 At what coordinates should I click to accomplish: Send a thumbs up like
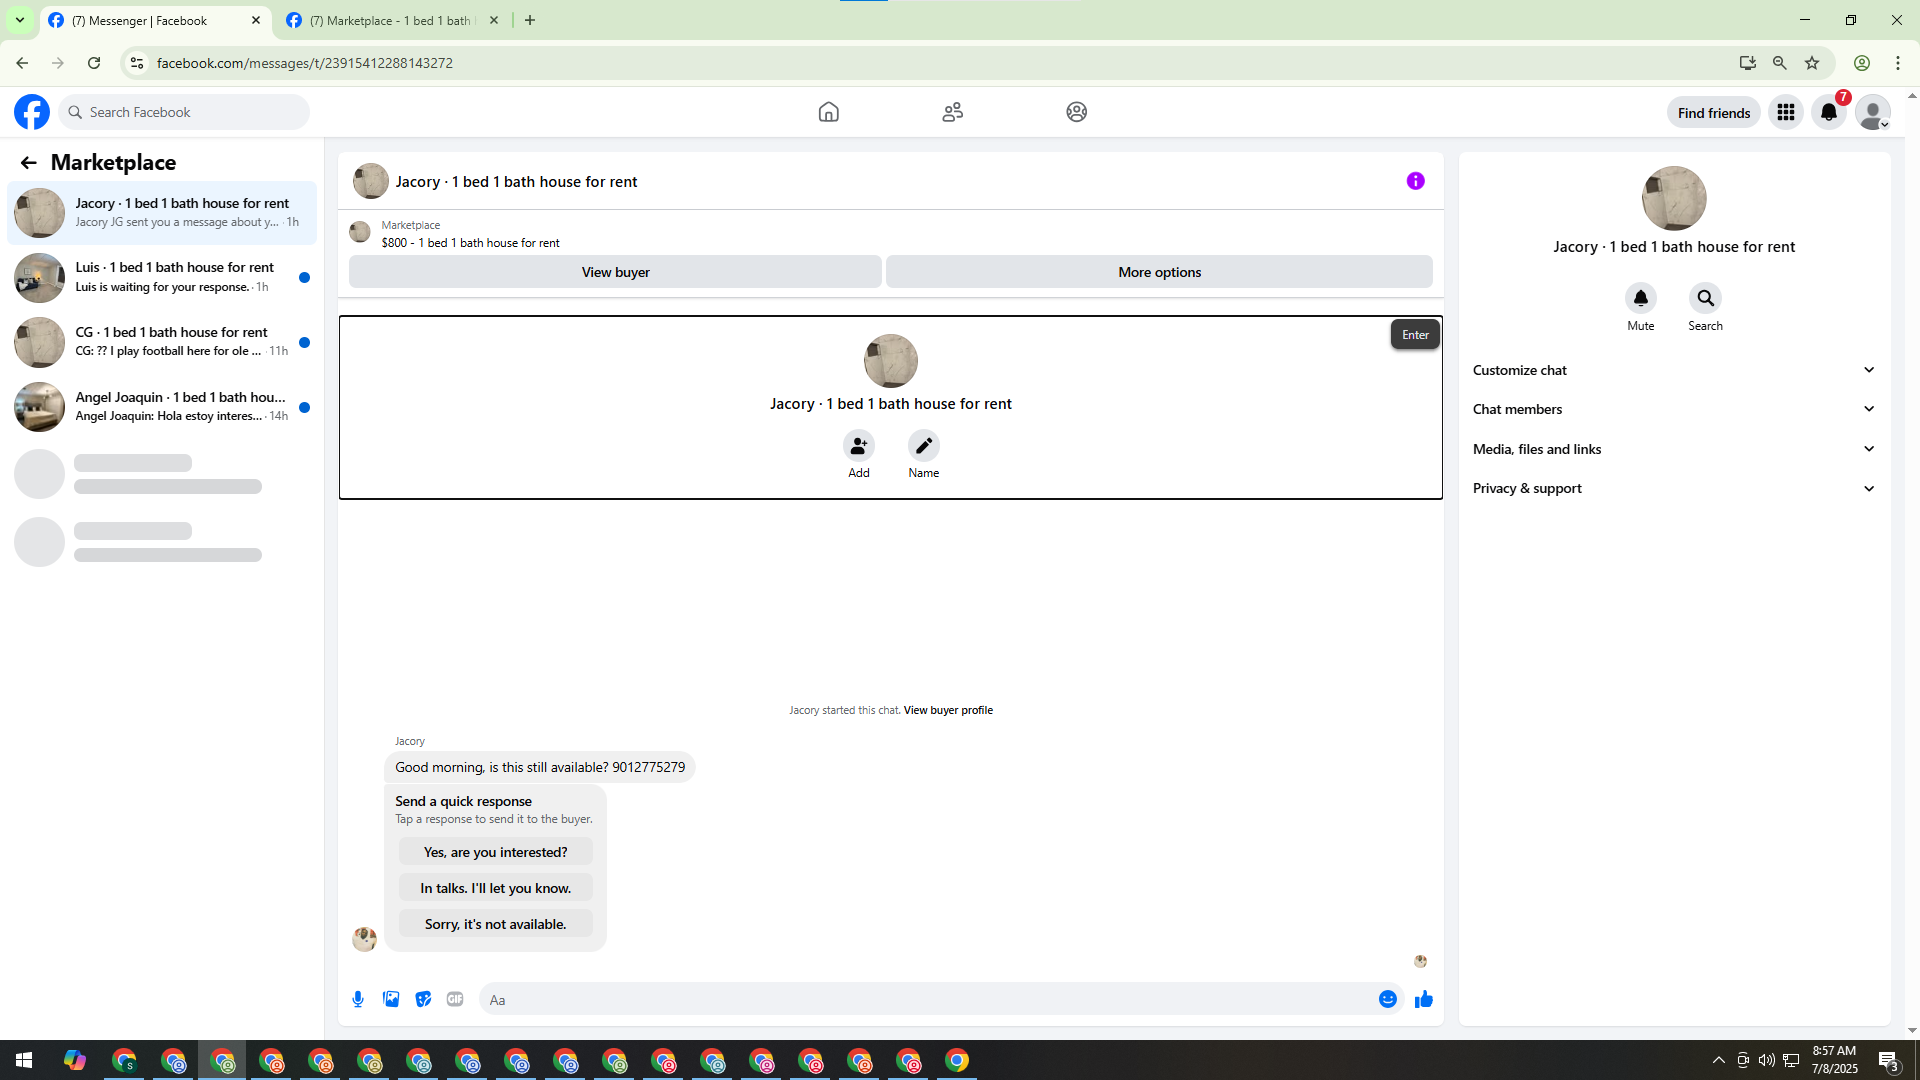point(1424,999)
